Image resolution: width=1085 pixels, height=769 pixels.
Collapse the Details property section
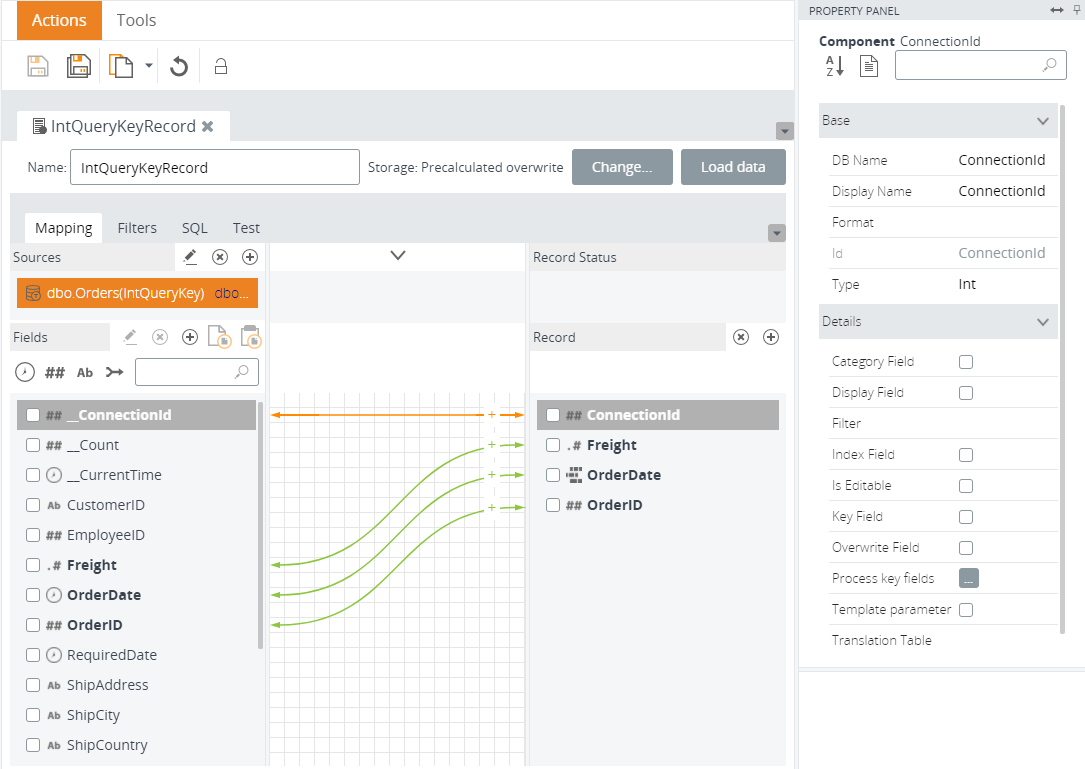pos(1043,321)
